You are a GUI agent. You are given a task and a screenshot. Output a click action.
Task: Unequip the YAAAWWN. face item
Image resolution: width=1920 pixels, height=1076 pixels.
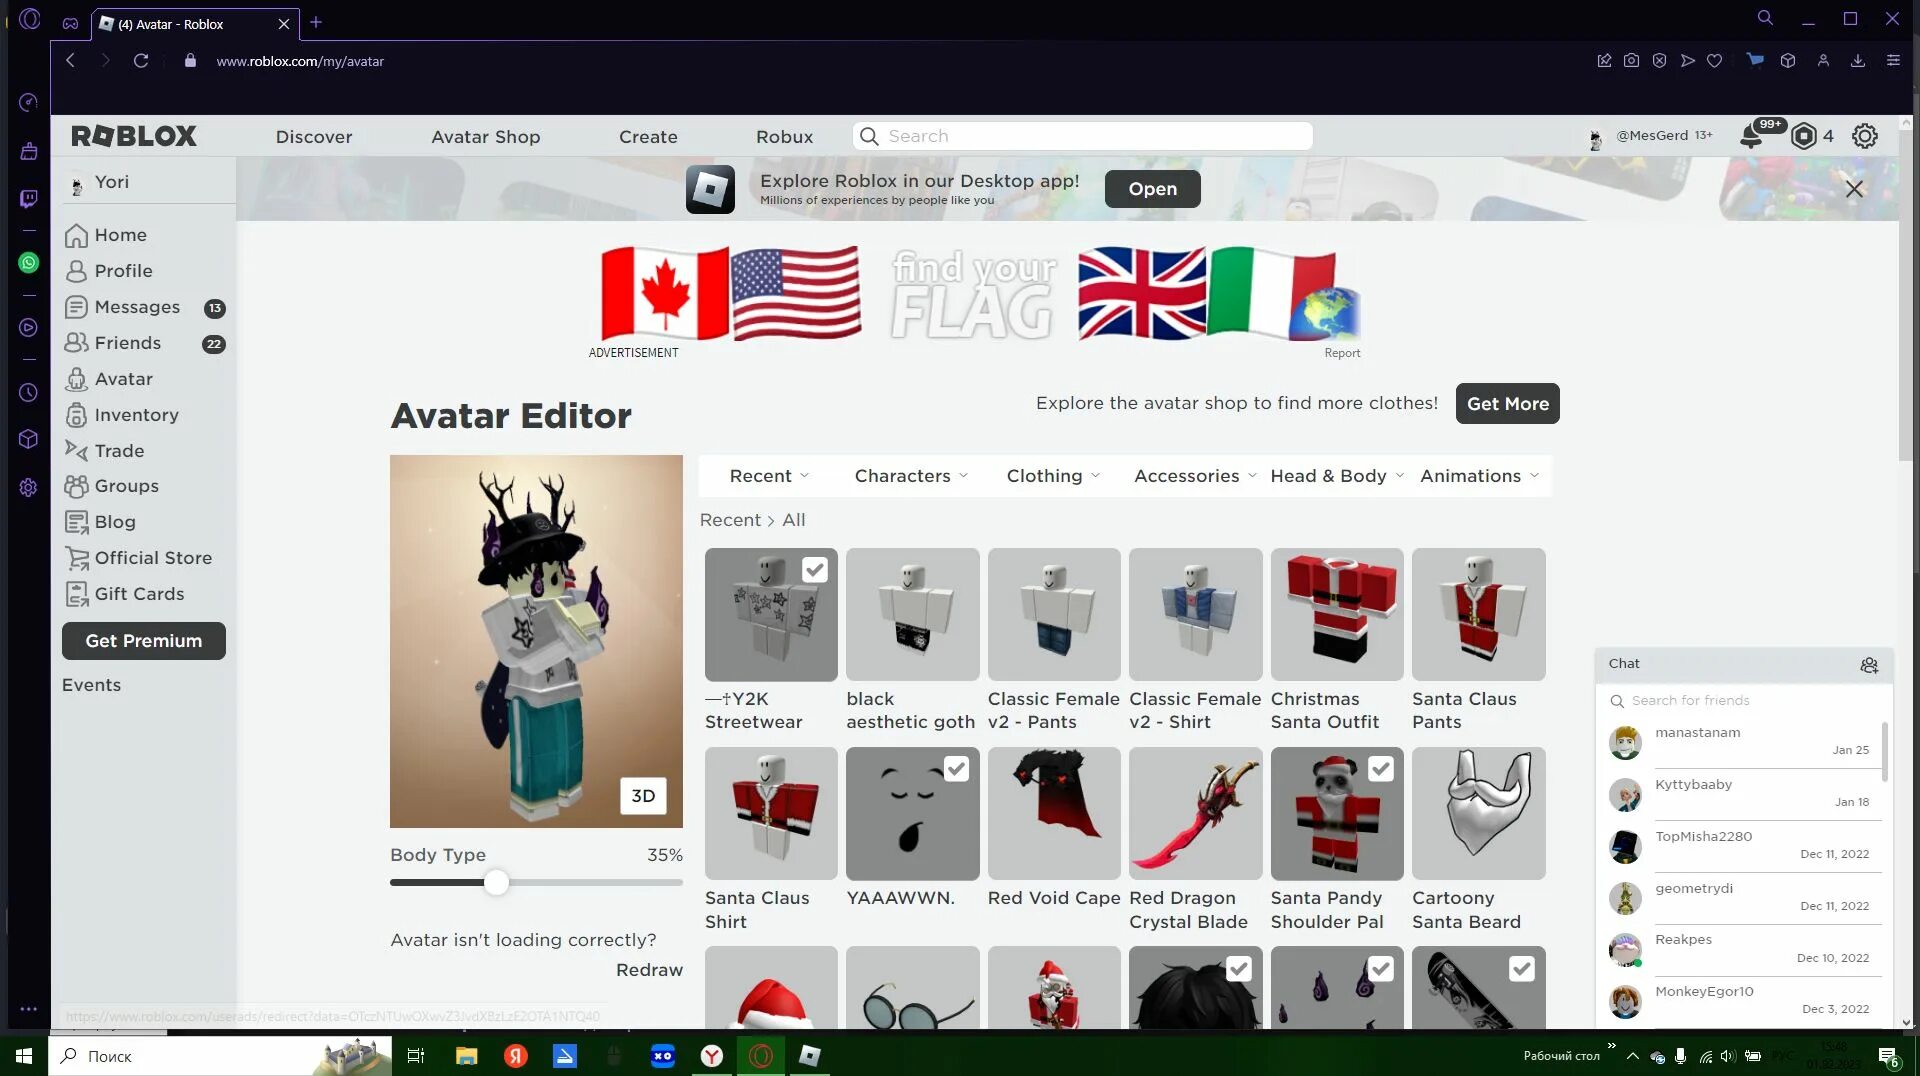click(x=956, y=769)
